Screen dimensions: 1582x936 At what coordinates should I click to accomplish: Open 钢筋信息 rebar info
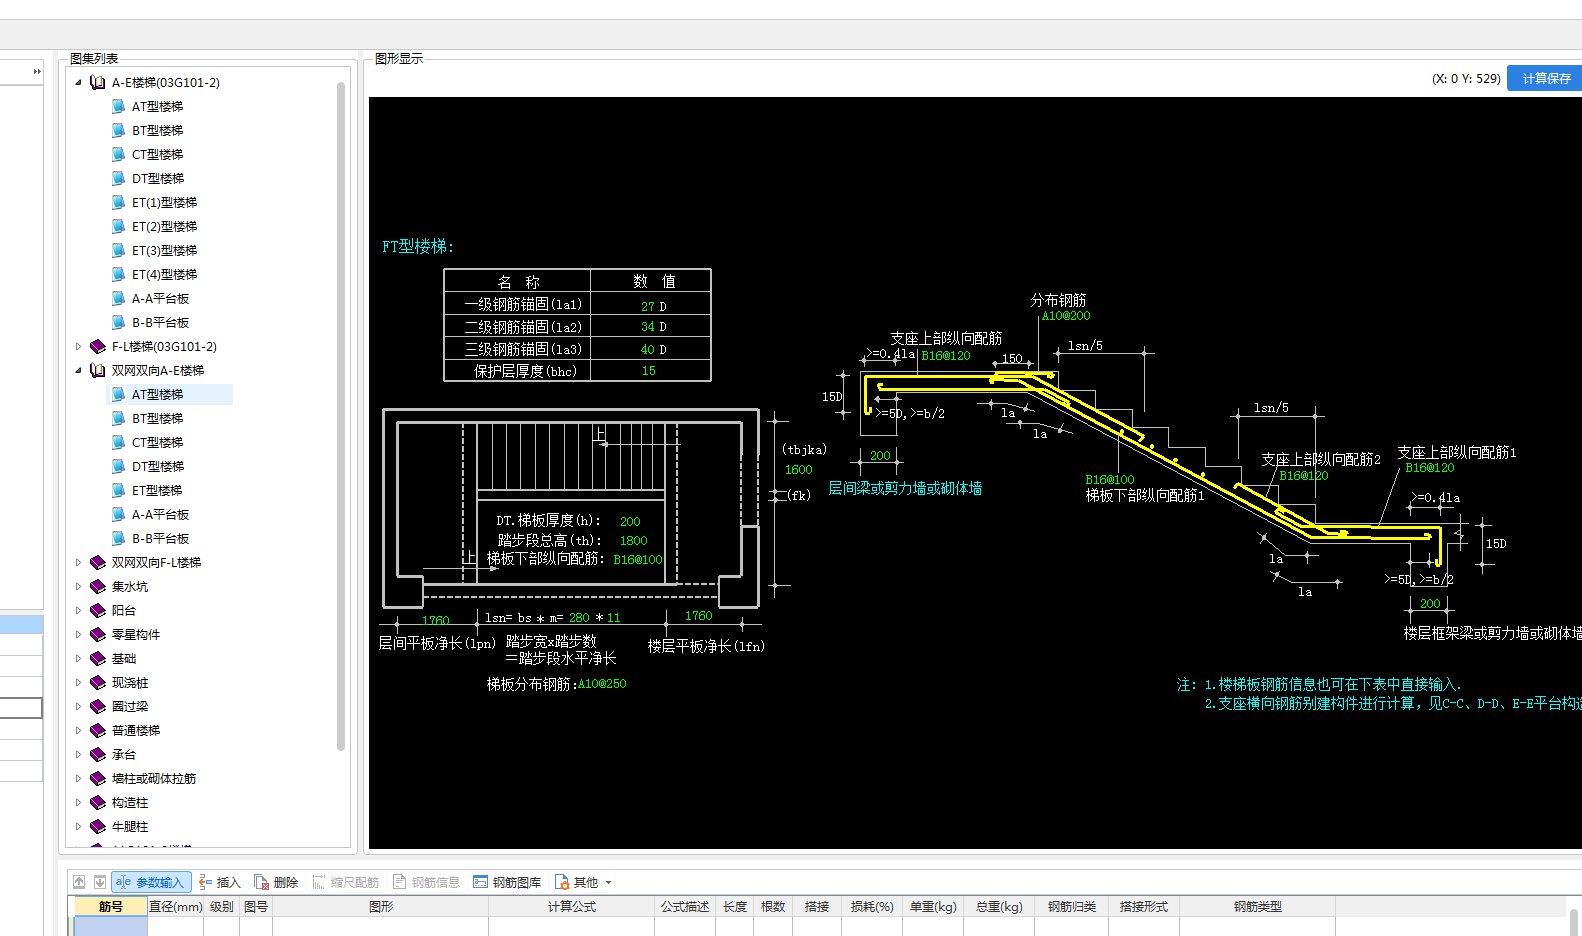tap(427, 882)
